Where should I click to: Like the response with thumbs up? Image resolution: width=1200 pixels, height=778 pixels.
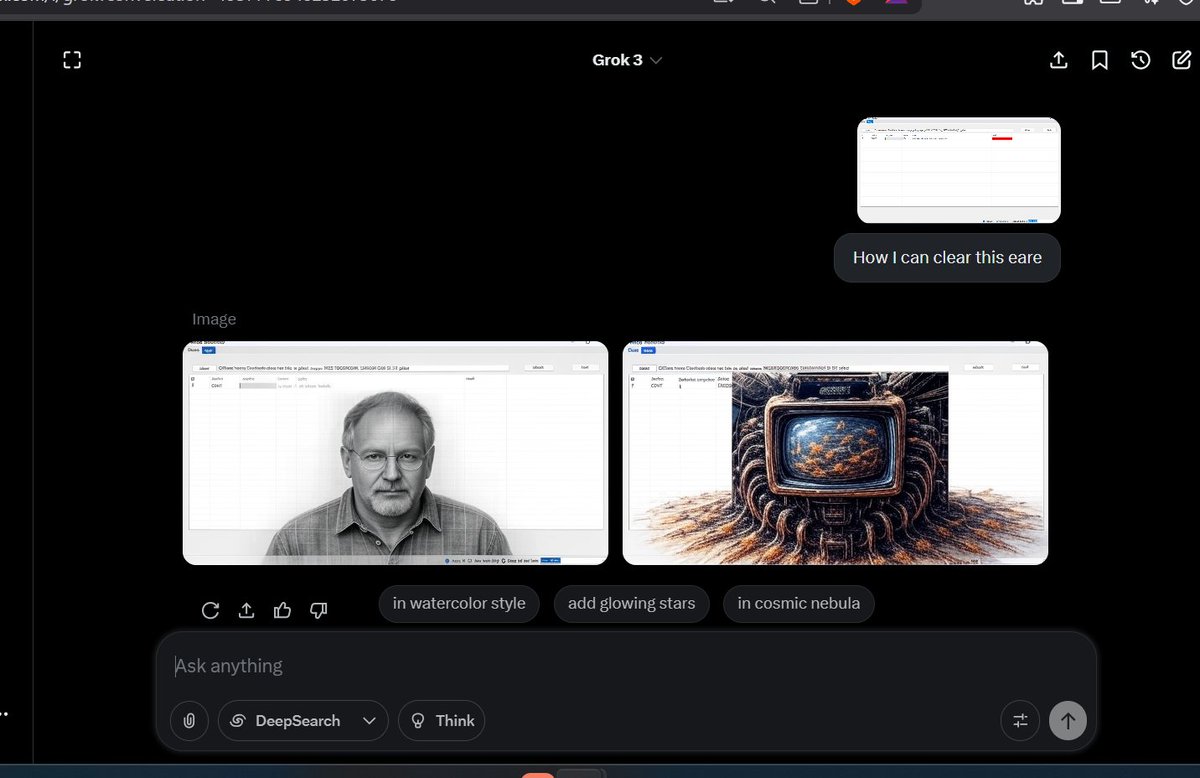coord(282,610)
